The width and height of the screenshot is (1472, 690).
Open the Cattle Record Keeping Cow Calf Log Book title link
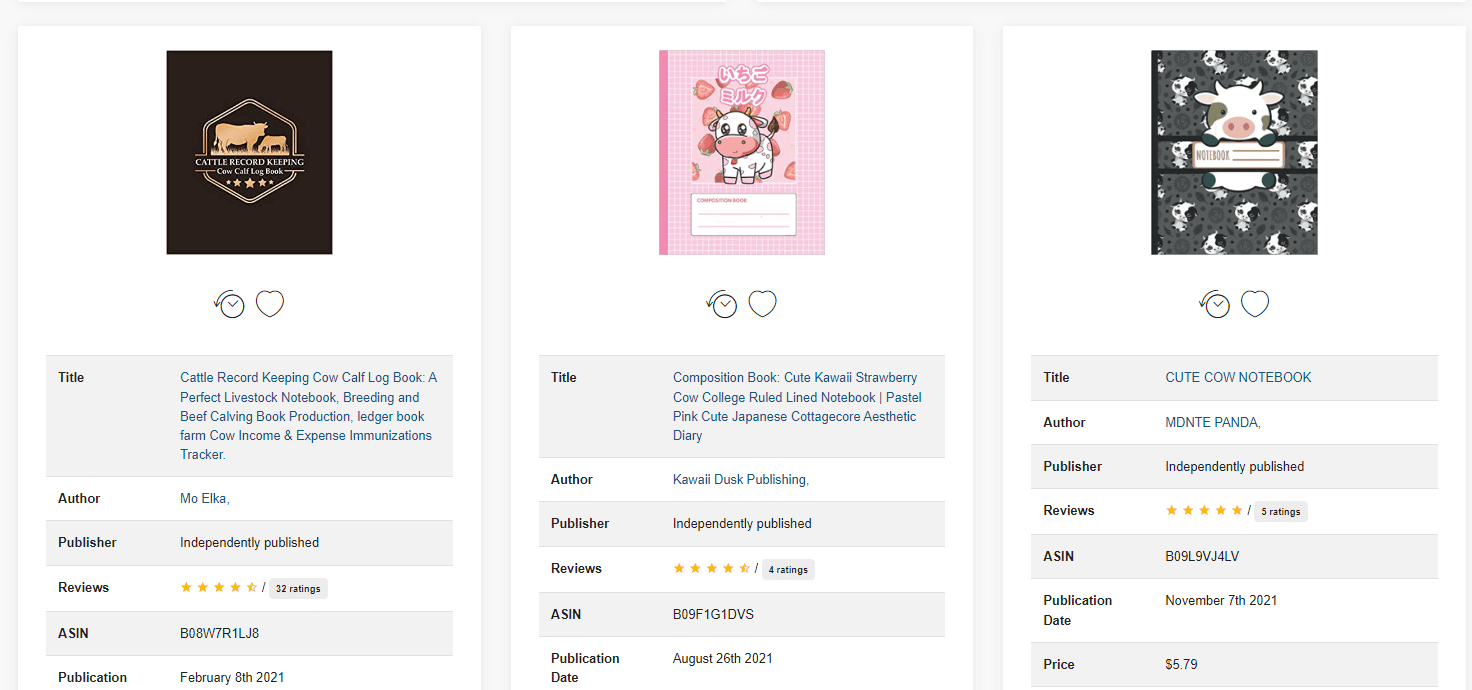309,416
